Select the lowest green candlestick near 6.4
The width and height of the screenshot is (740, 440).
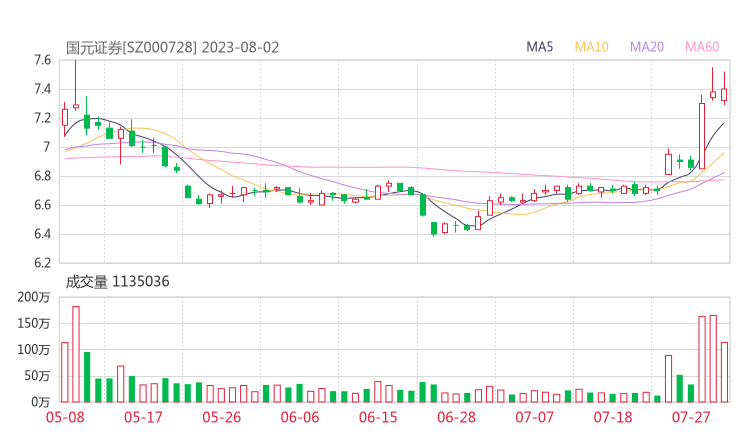click(434, 228)
